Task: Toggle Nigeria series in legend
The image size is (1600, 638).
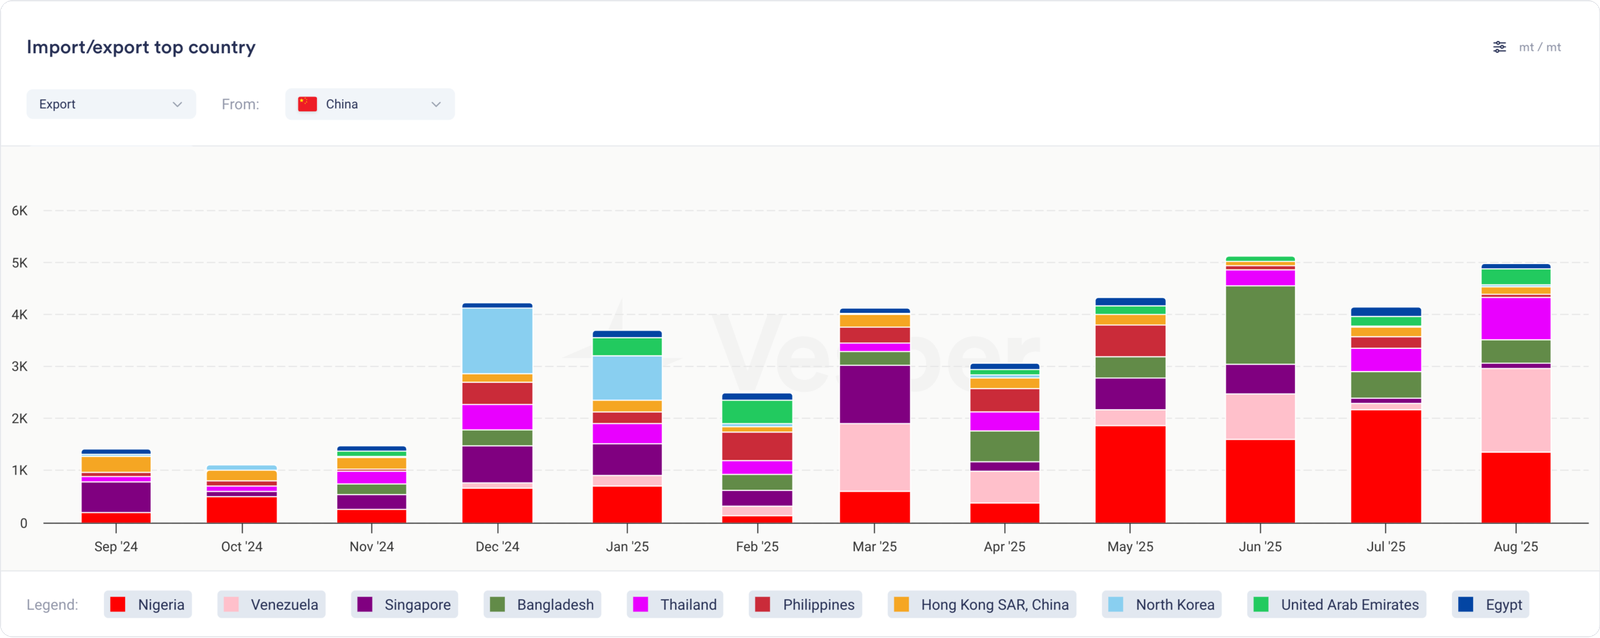Action: [x=147, y=604]
